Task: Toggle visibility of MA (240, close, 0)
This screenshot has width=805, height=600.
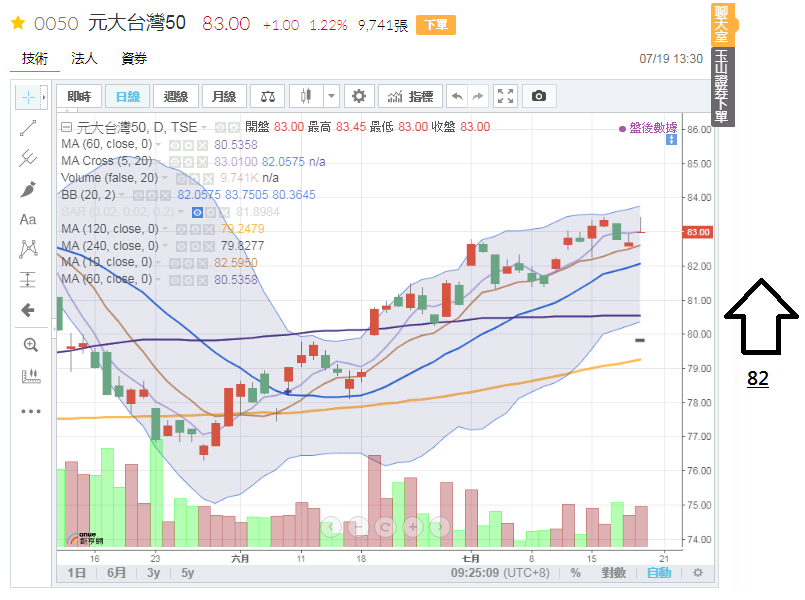Action: [181, 246]
